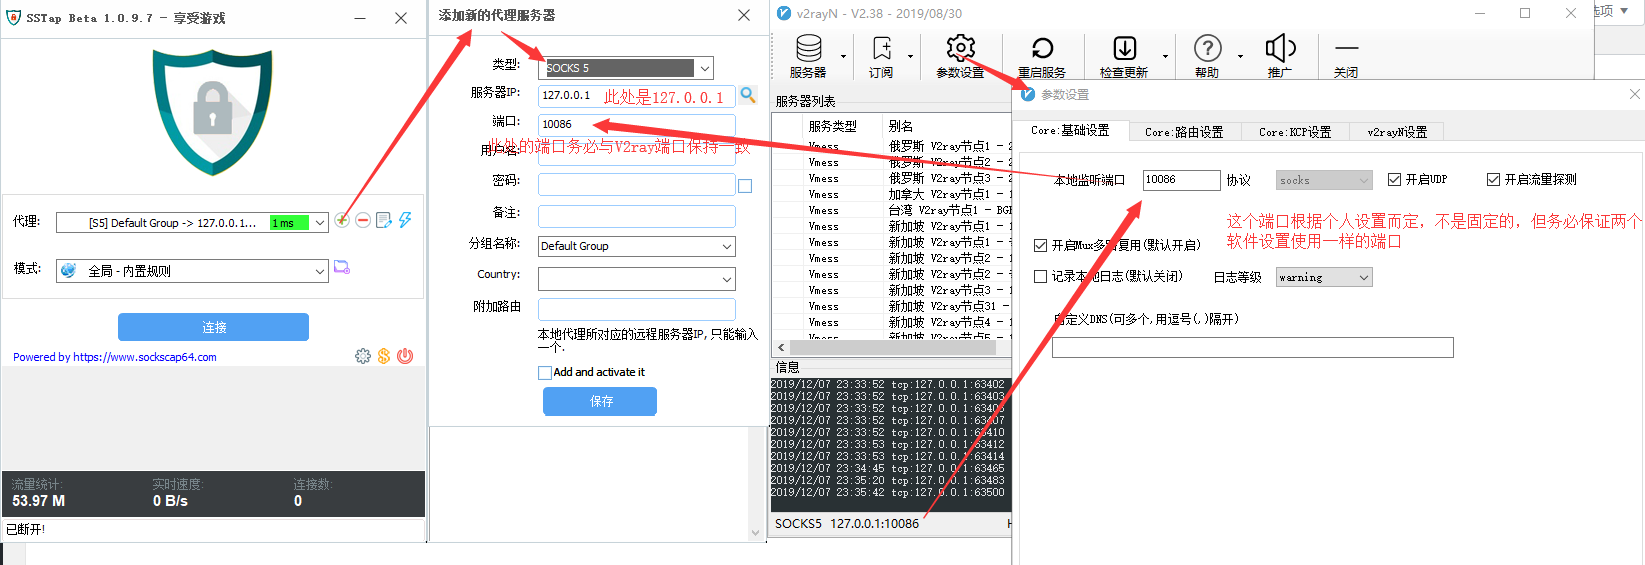Viewport: 1645px width, 565px height.
Task: Select the 台湾 V2ray节点1 server row
Action: pyautogui.click(x=892, y=210)
